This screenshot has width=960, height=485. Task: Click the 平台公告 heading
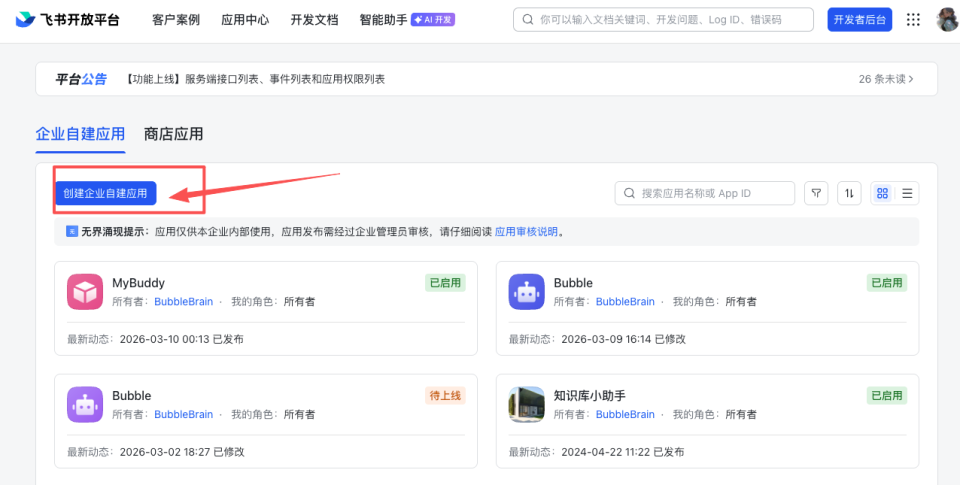tap(81, 79)
